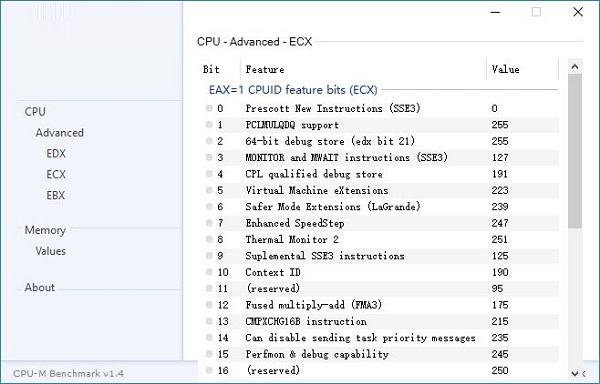Viewport: 600px width, 384px height.
Task: Close the CPU-M Benchmark window
Action: click(578, 12)
